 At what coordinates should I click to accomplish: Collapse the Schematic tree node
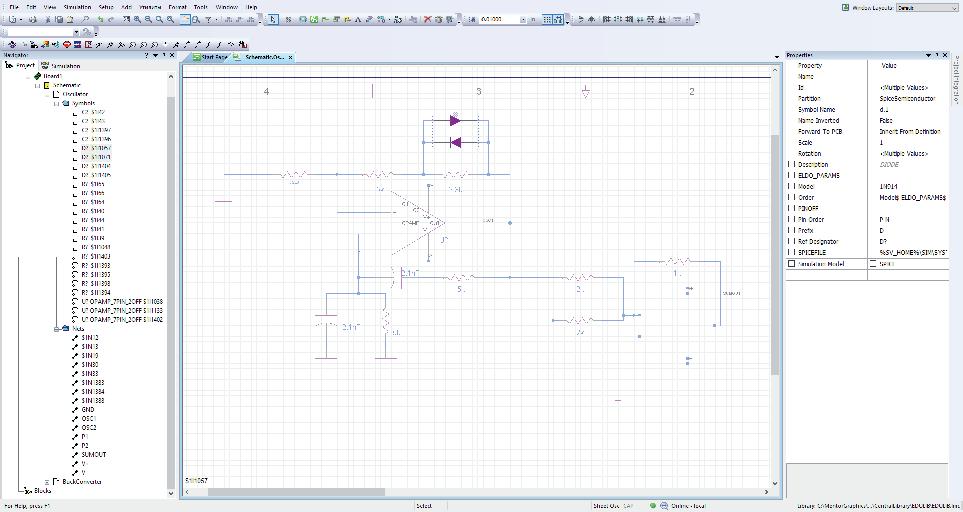[37, 86]
